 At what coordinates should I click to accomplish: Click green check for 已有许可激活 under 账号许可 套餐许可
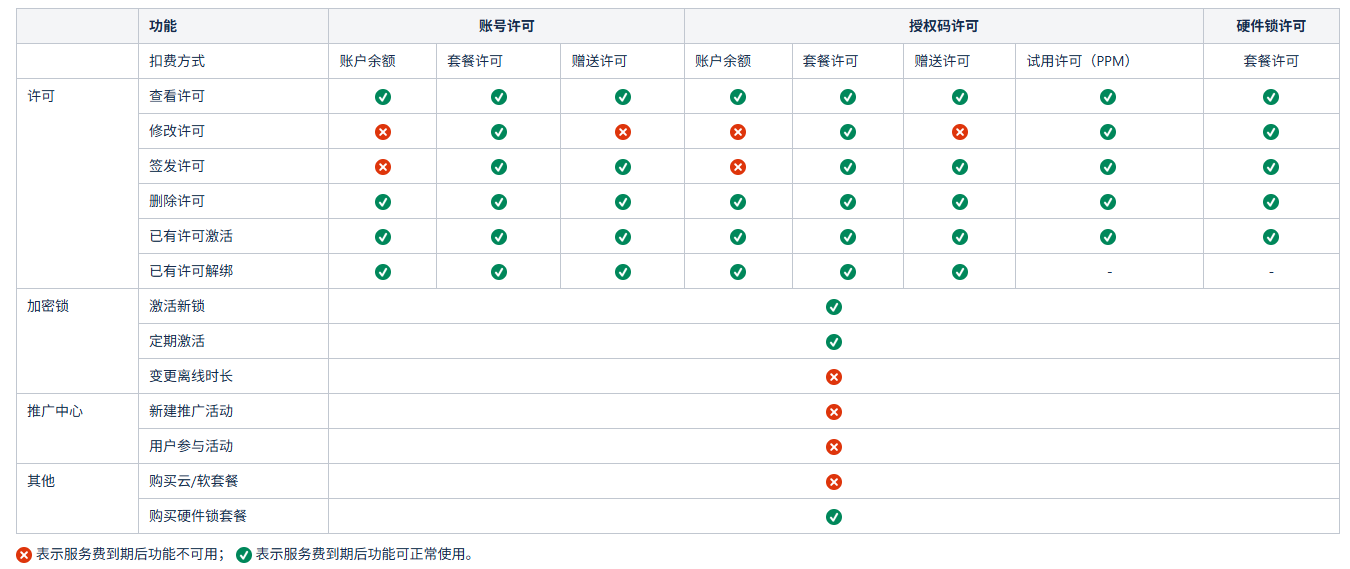coord(499,237)
